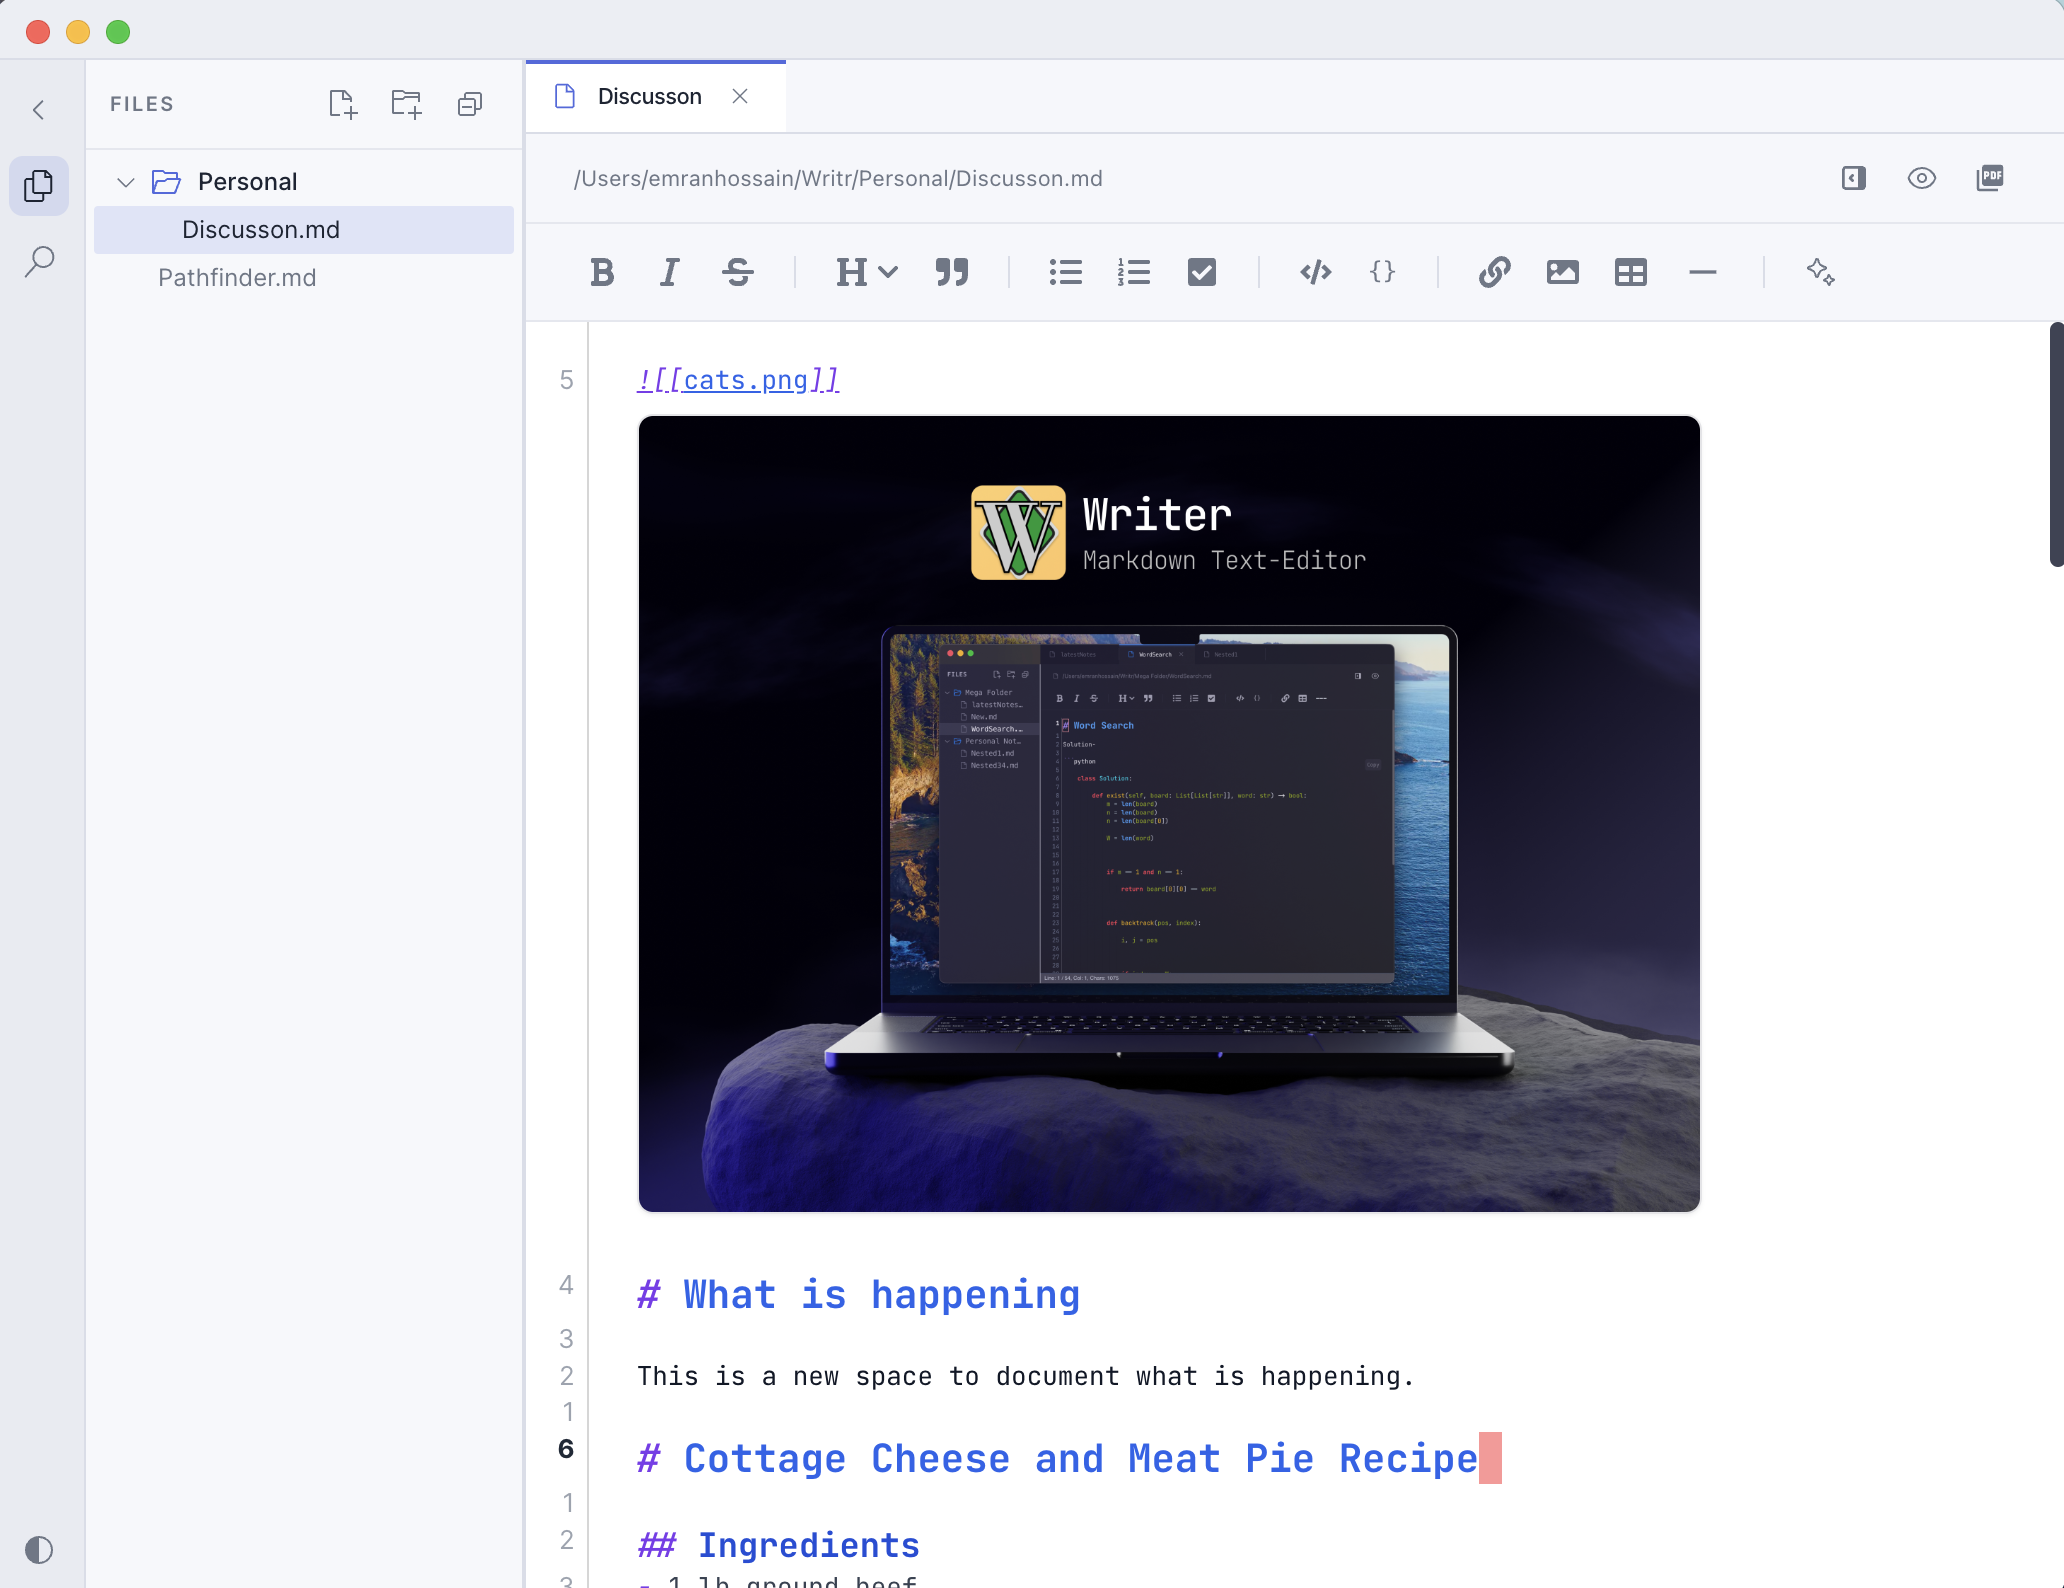Close the Discusson tab
Viewport: 2064px width, 1588px height.
pos(740,96)
